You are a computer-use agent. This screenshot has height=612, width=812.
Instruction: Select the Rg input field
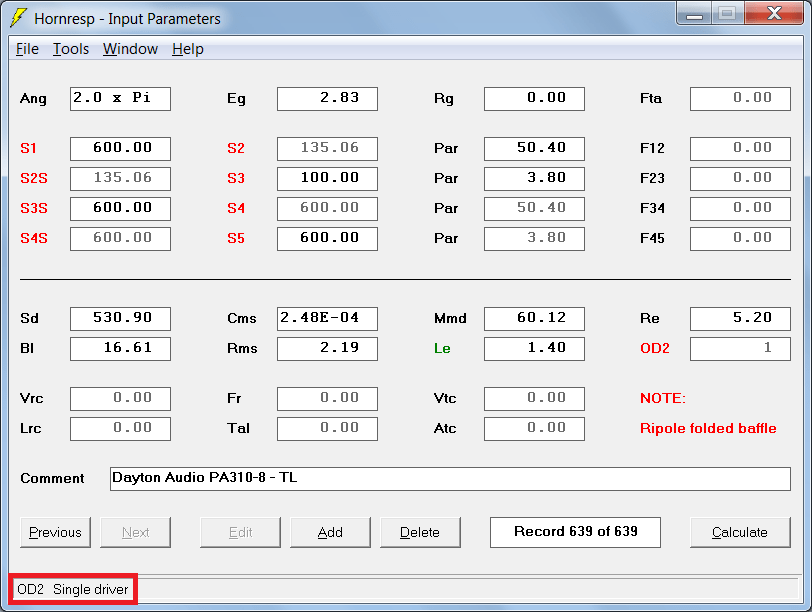click(534, 98)
